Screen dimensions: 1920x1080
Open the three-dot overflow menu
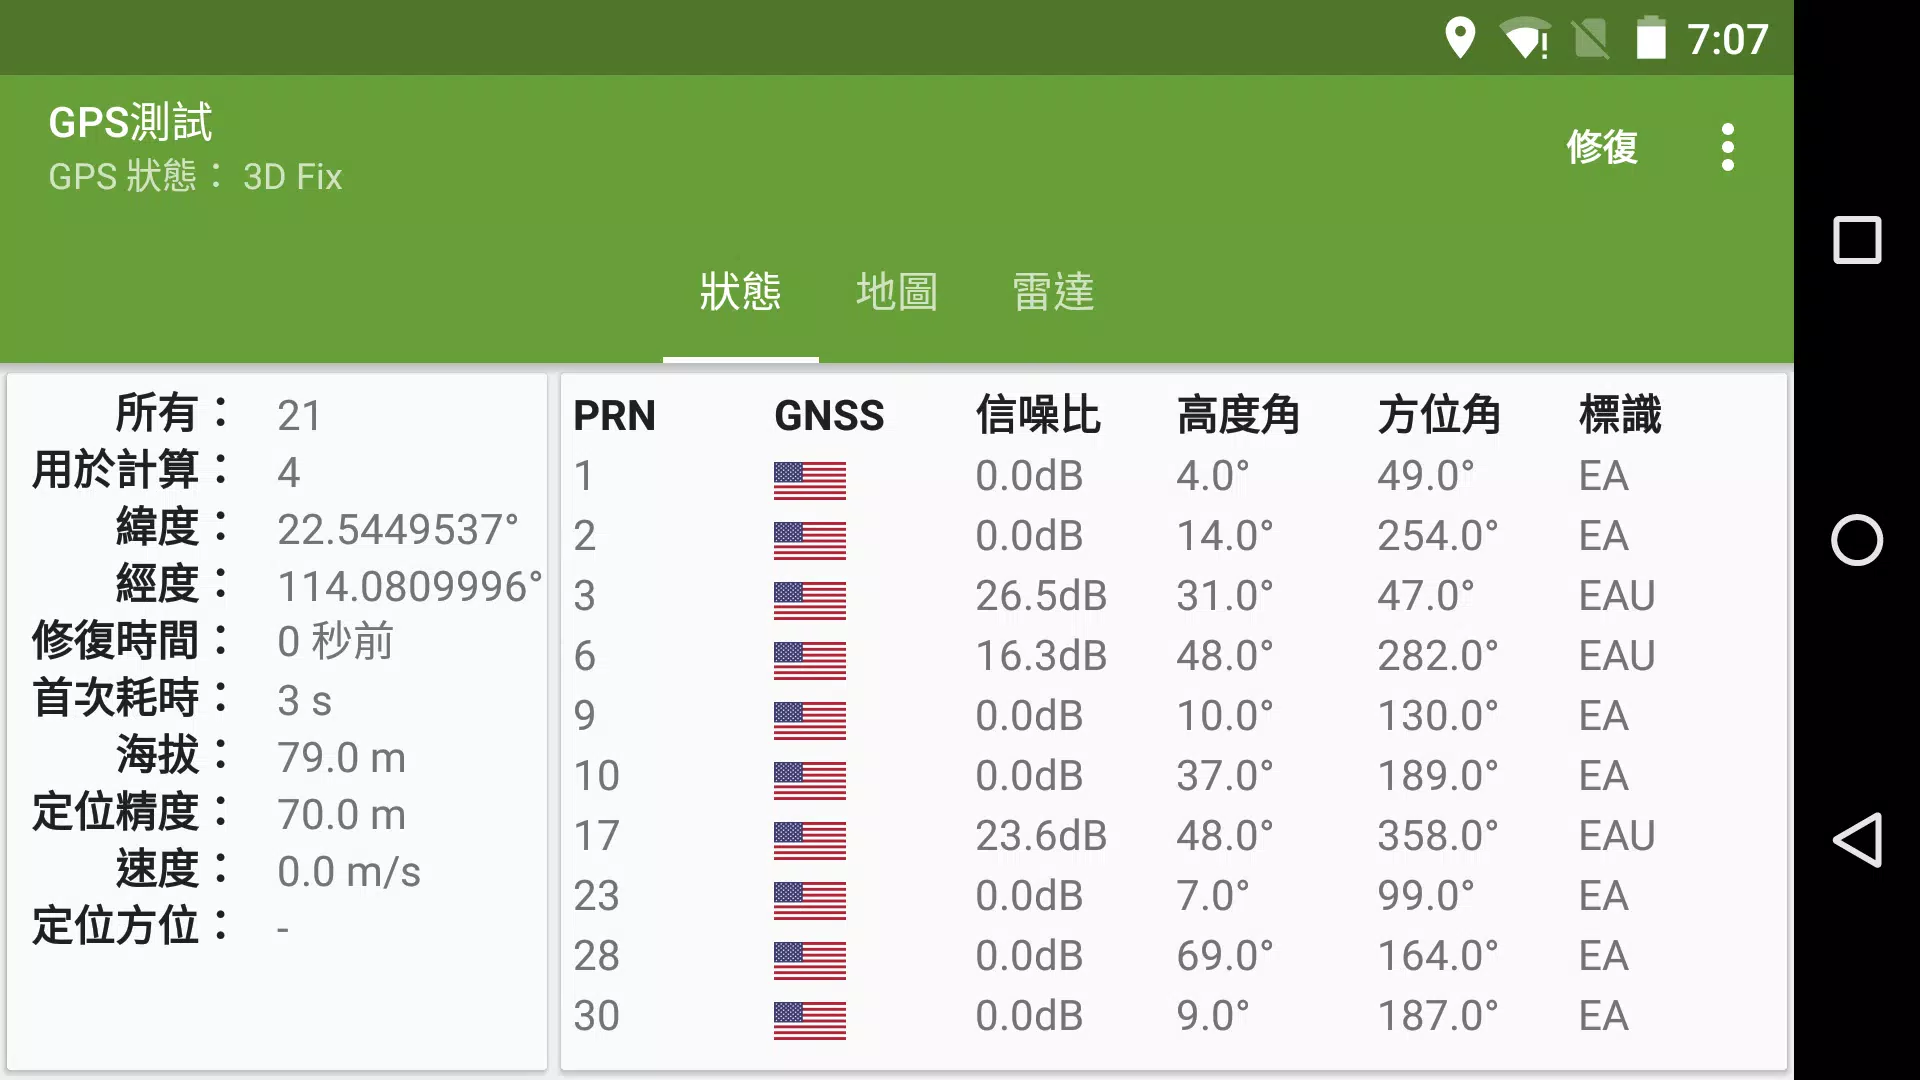(1727, 148)
